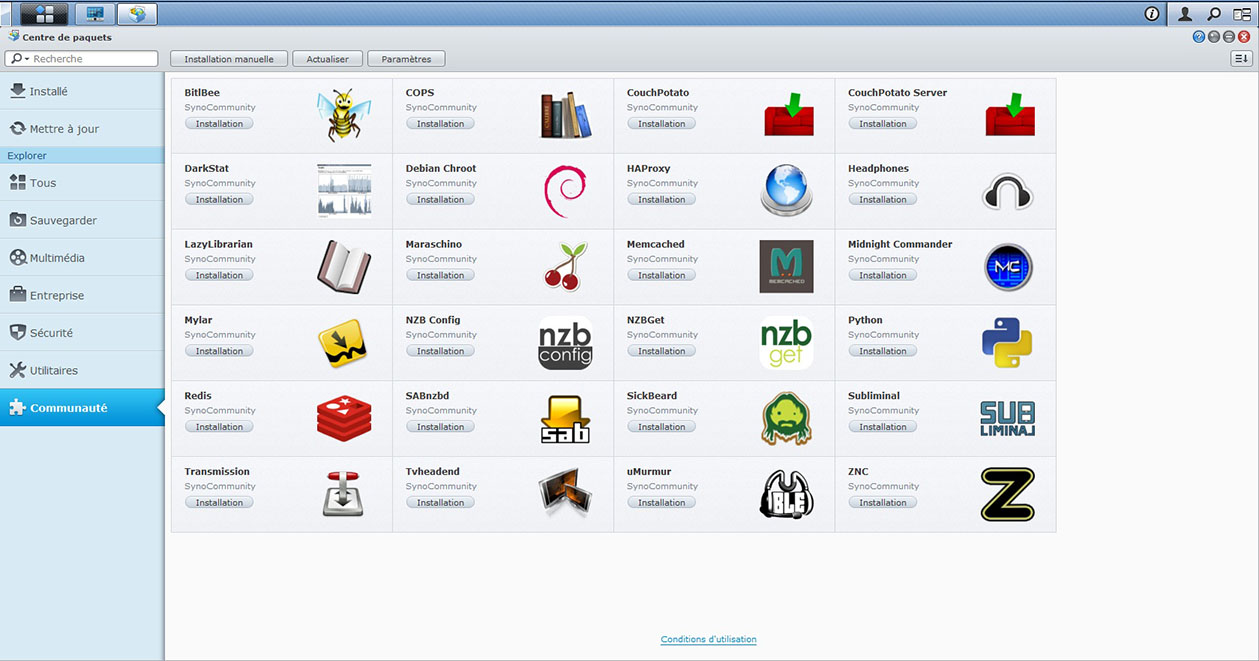
Task: Click the Actualiser button
Action: tap(328, 59)
